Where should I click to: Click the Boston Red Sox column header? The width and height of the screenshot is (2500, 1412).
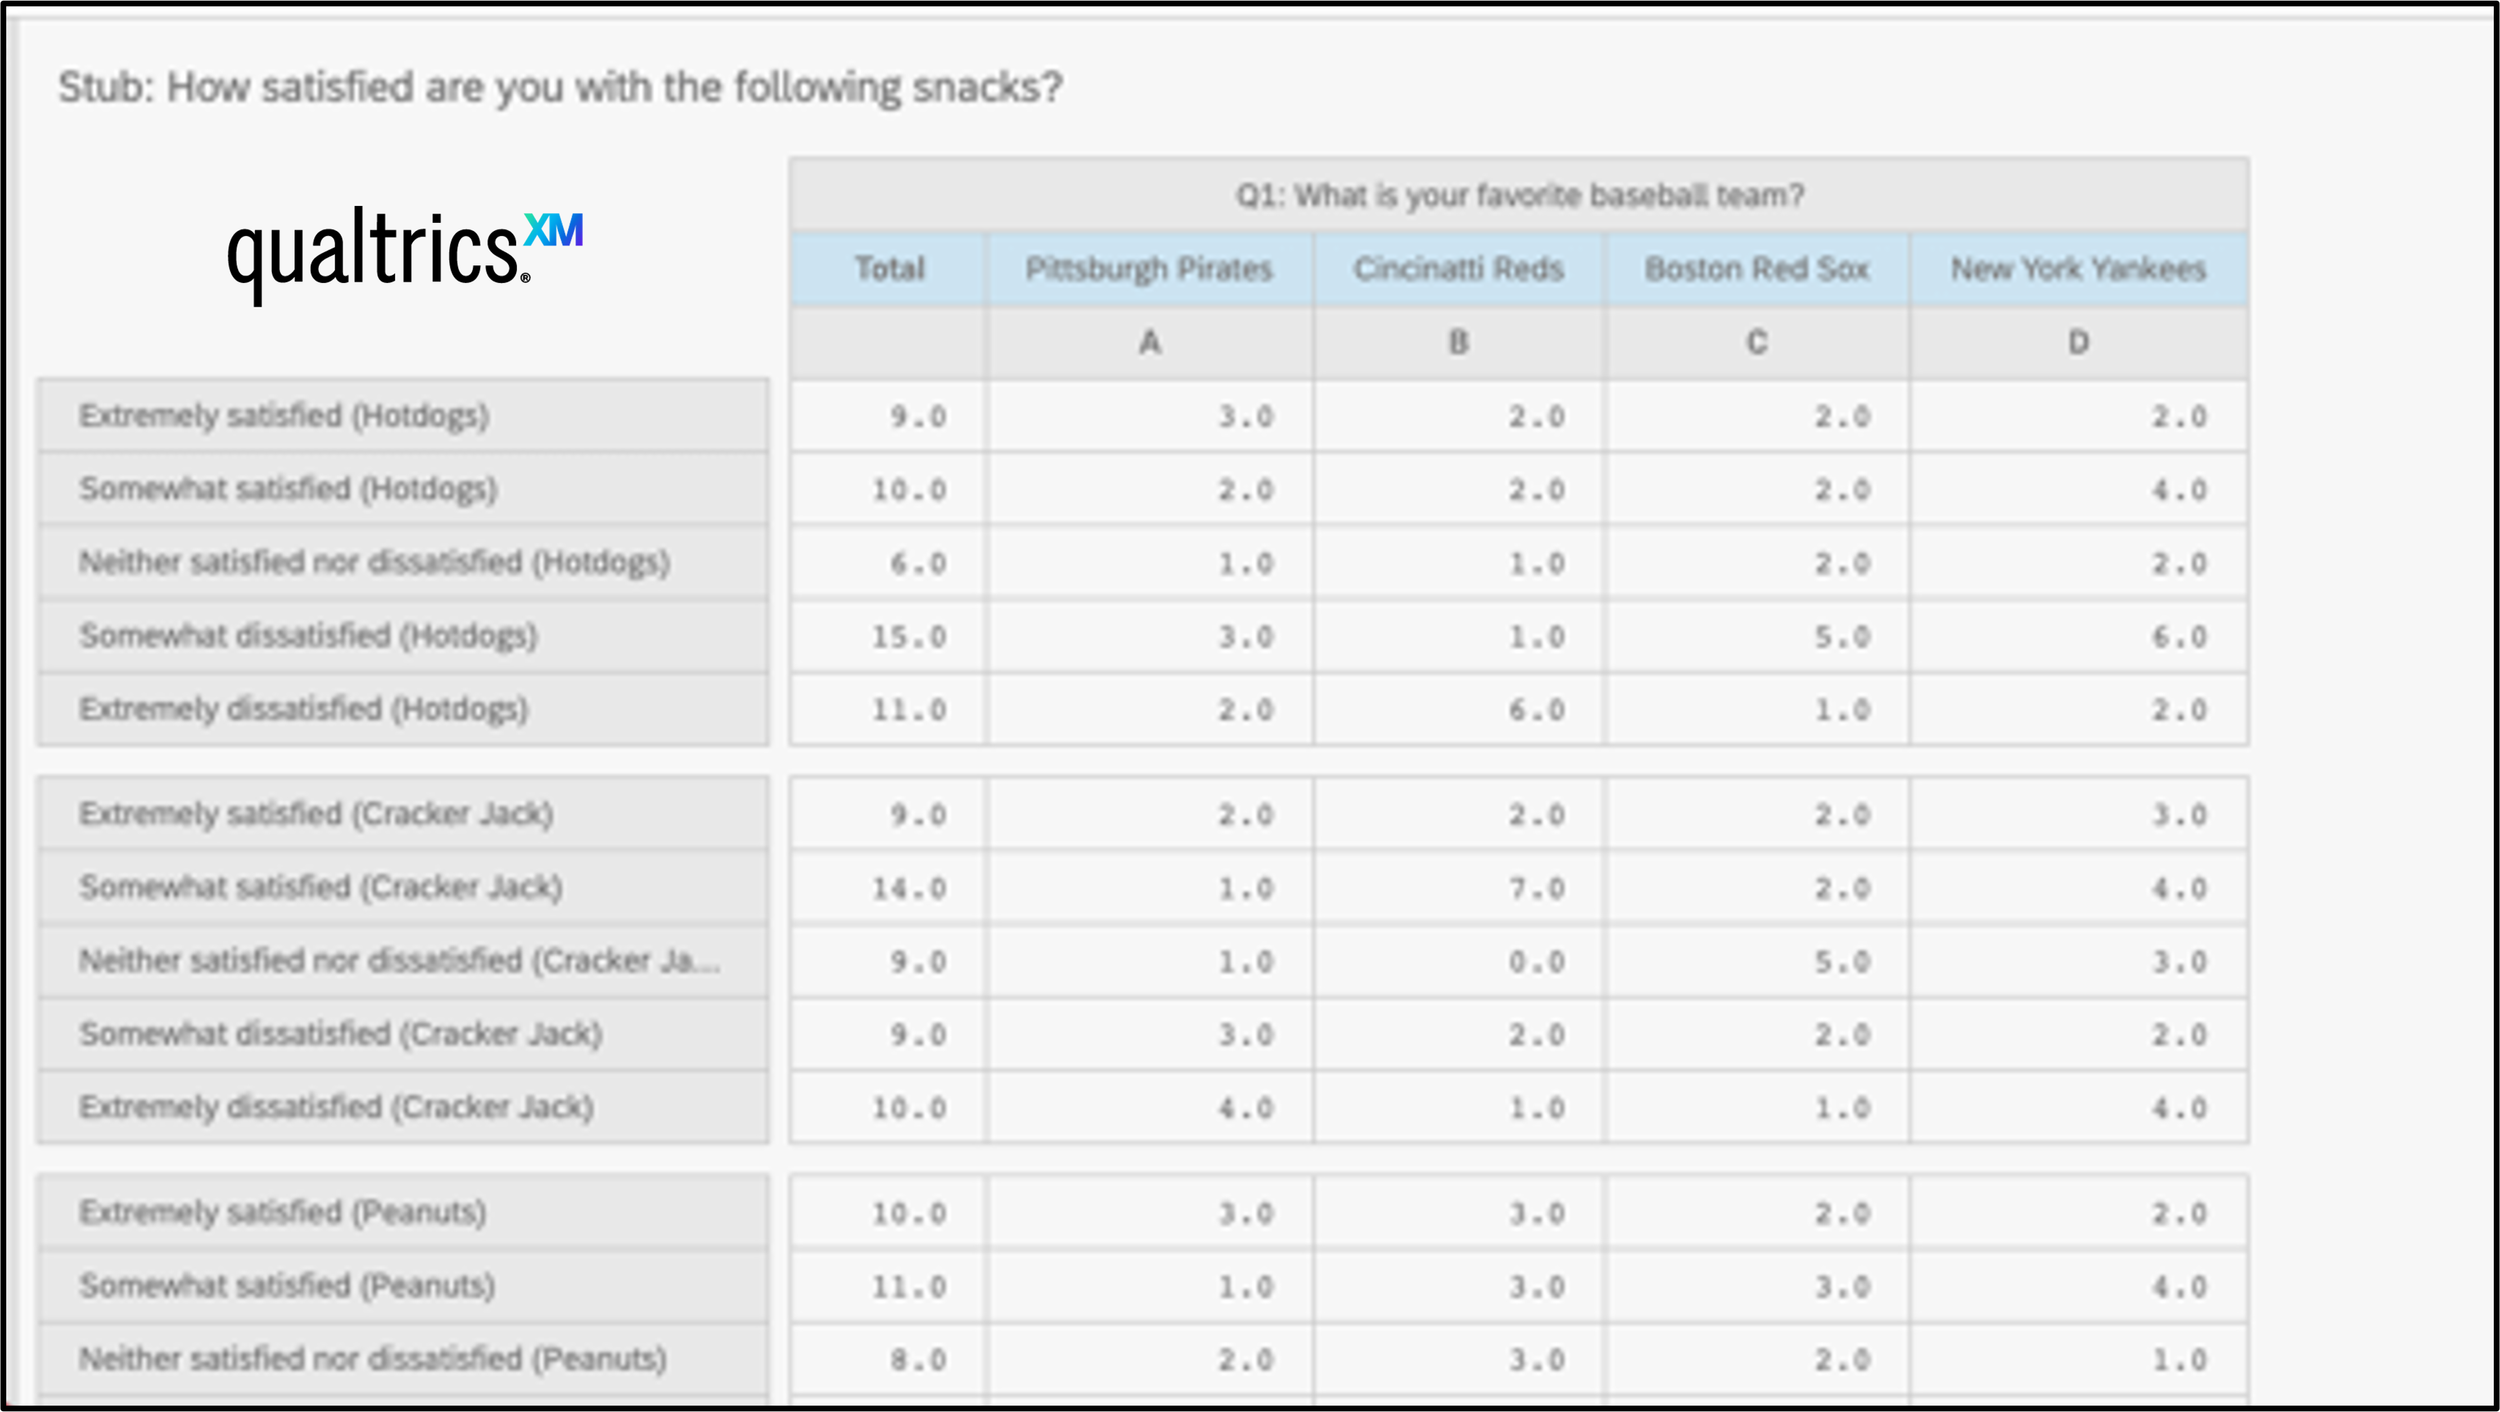pos(1757,269)
